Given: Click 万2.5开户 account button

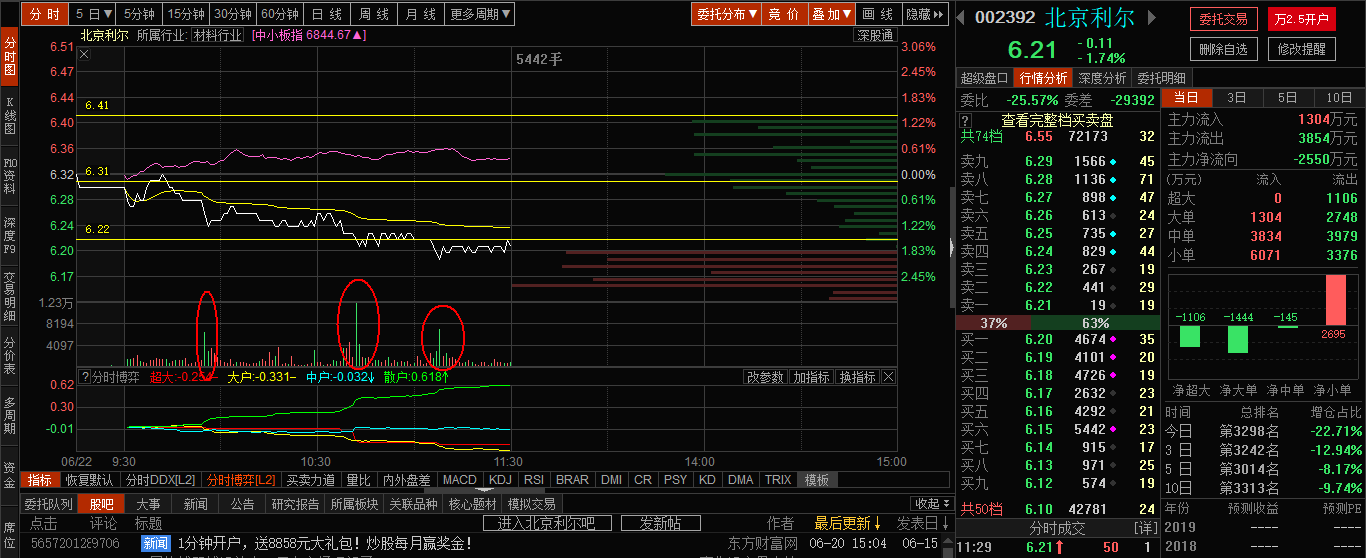Looking at the screenshot, I should click(1301, 19).
